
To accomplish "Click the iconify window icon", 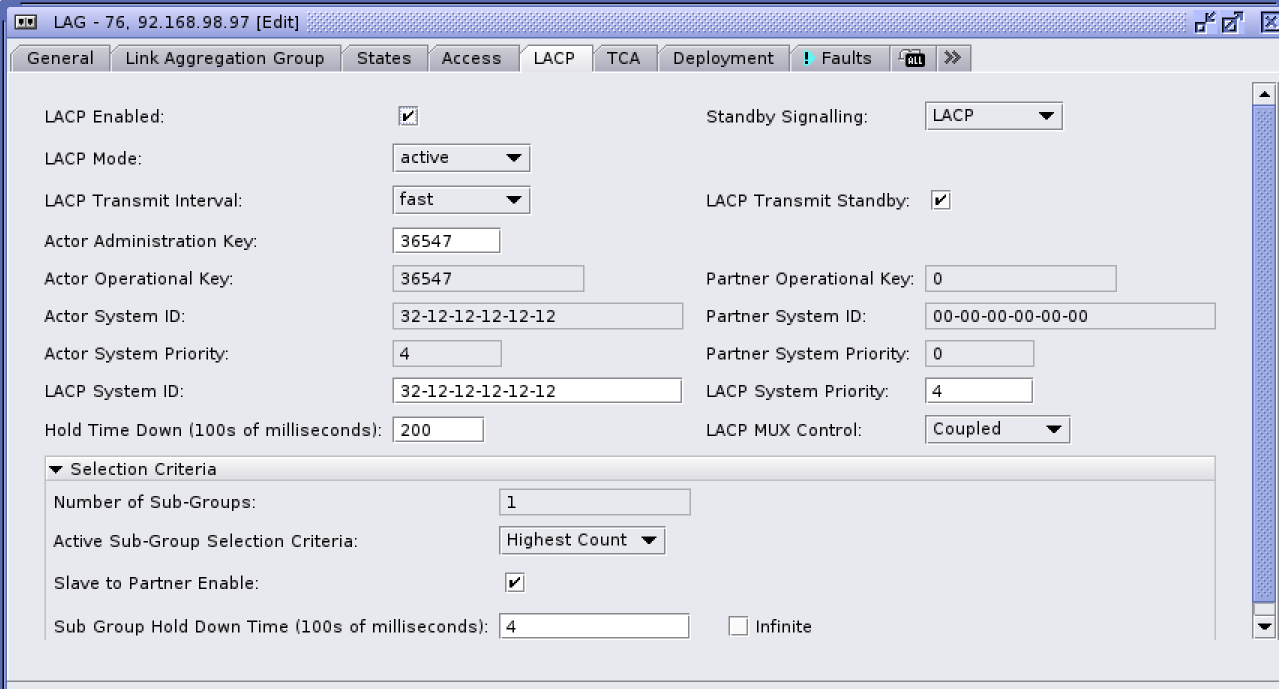I will pyautogui.click(x=1206, y=22).
